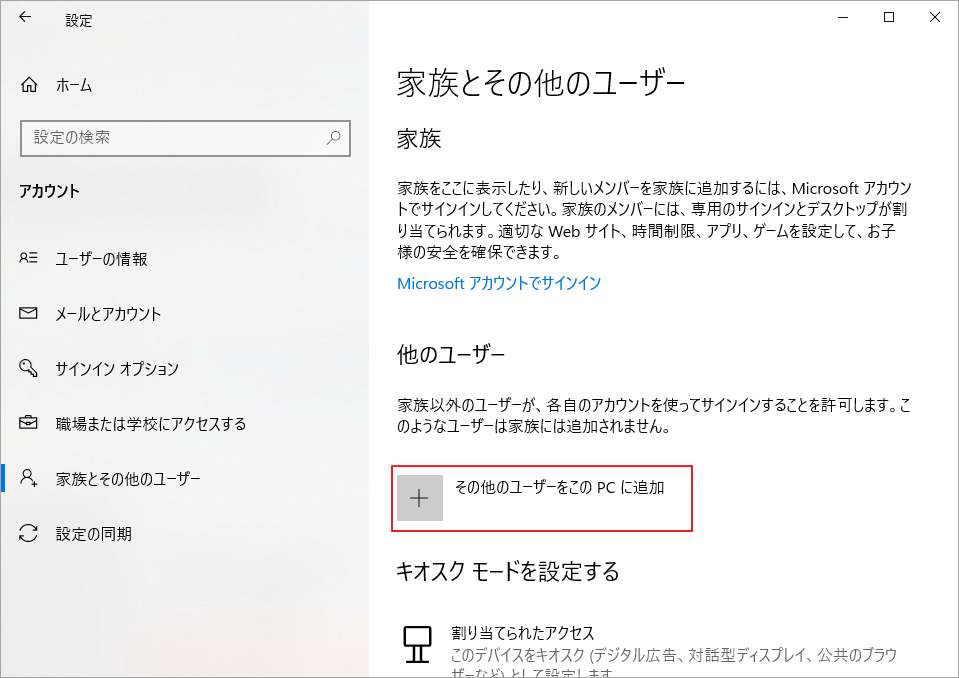This screenshot has height=678, width=959.
Task: Click the 設定 window title text
Action: (x=79, y=20)
